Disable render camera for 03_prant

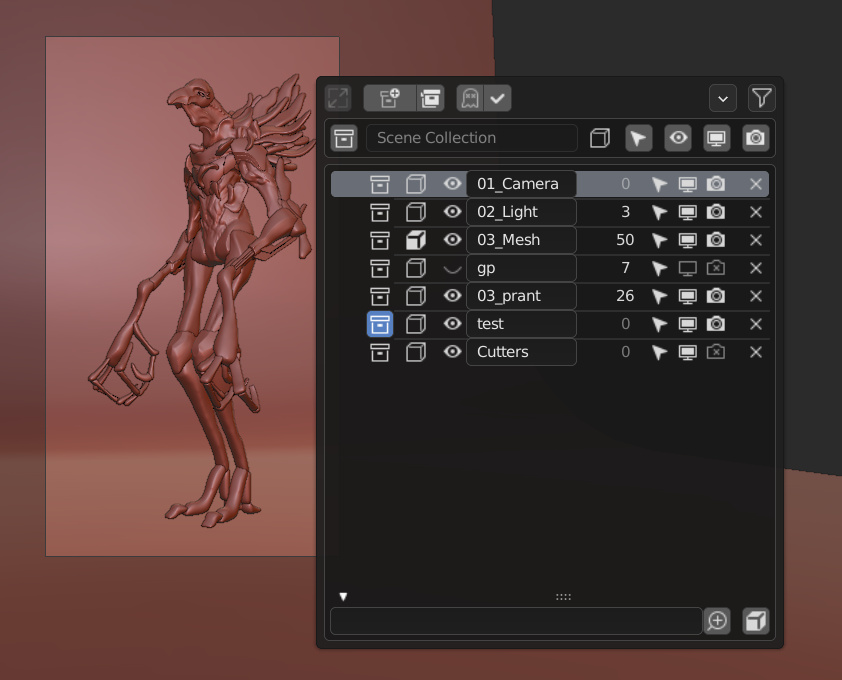point(716,296)
